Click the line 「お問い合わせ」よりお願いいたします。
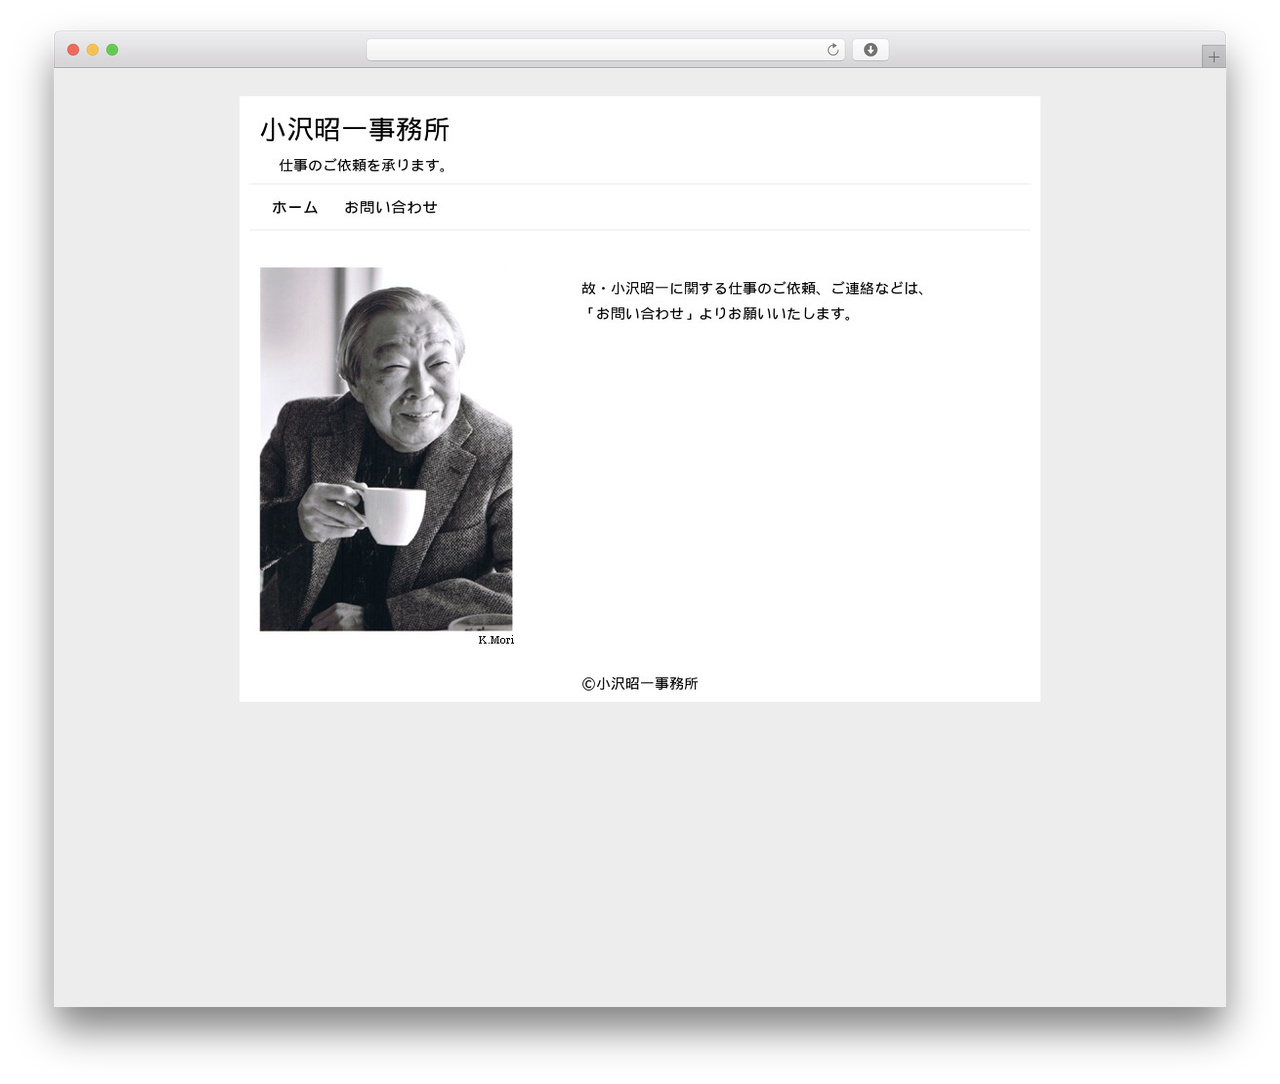1280x1084 pixels. (719, 313)
